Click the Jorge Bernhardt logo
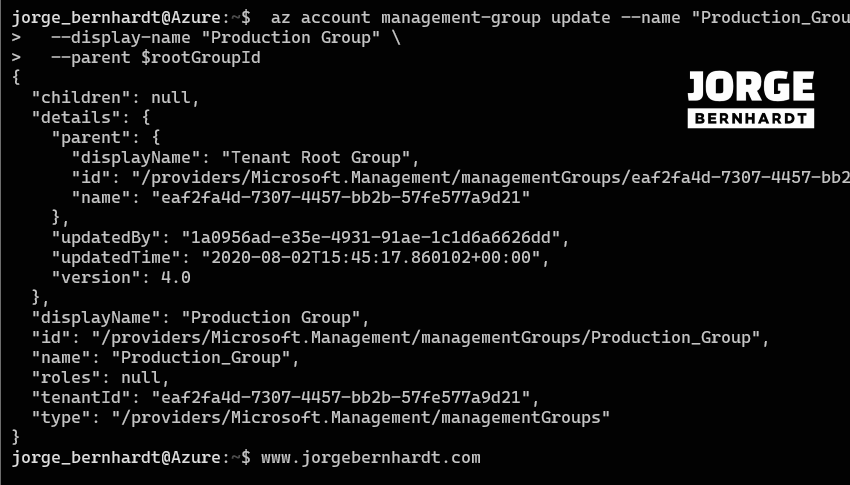850x485 pixels. click(x=751, y=100)
